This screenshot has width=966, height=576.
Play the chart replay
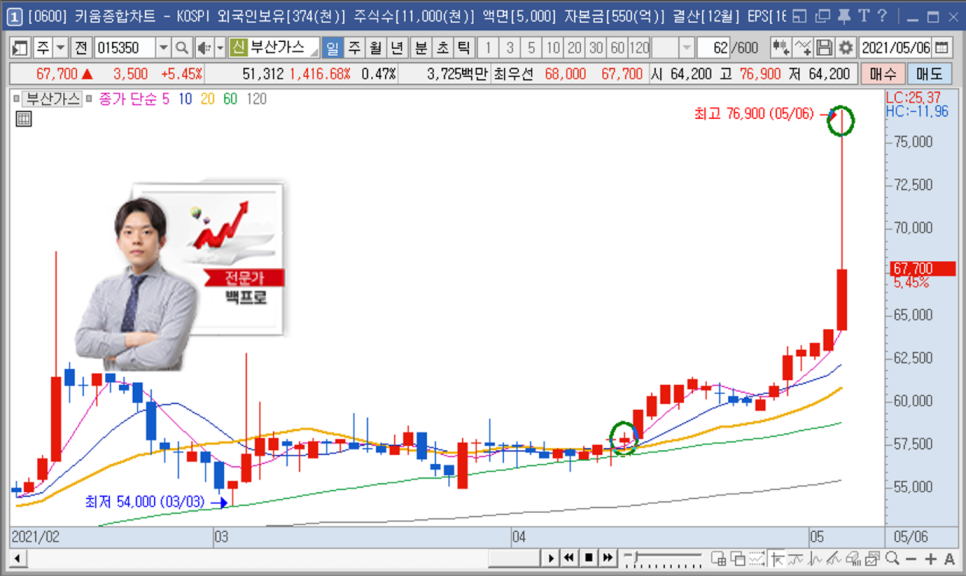click(x=551, y=558)
